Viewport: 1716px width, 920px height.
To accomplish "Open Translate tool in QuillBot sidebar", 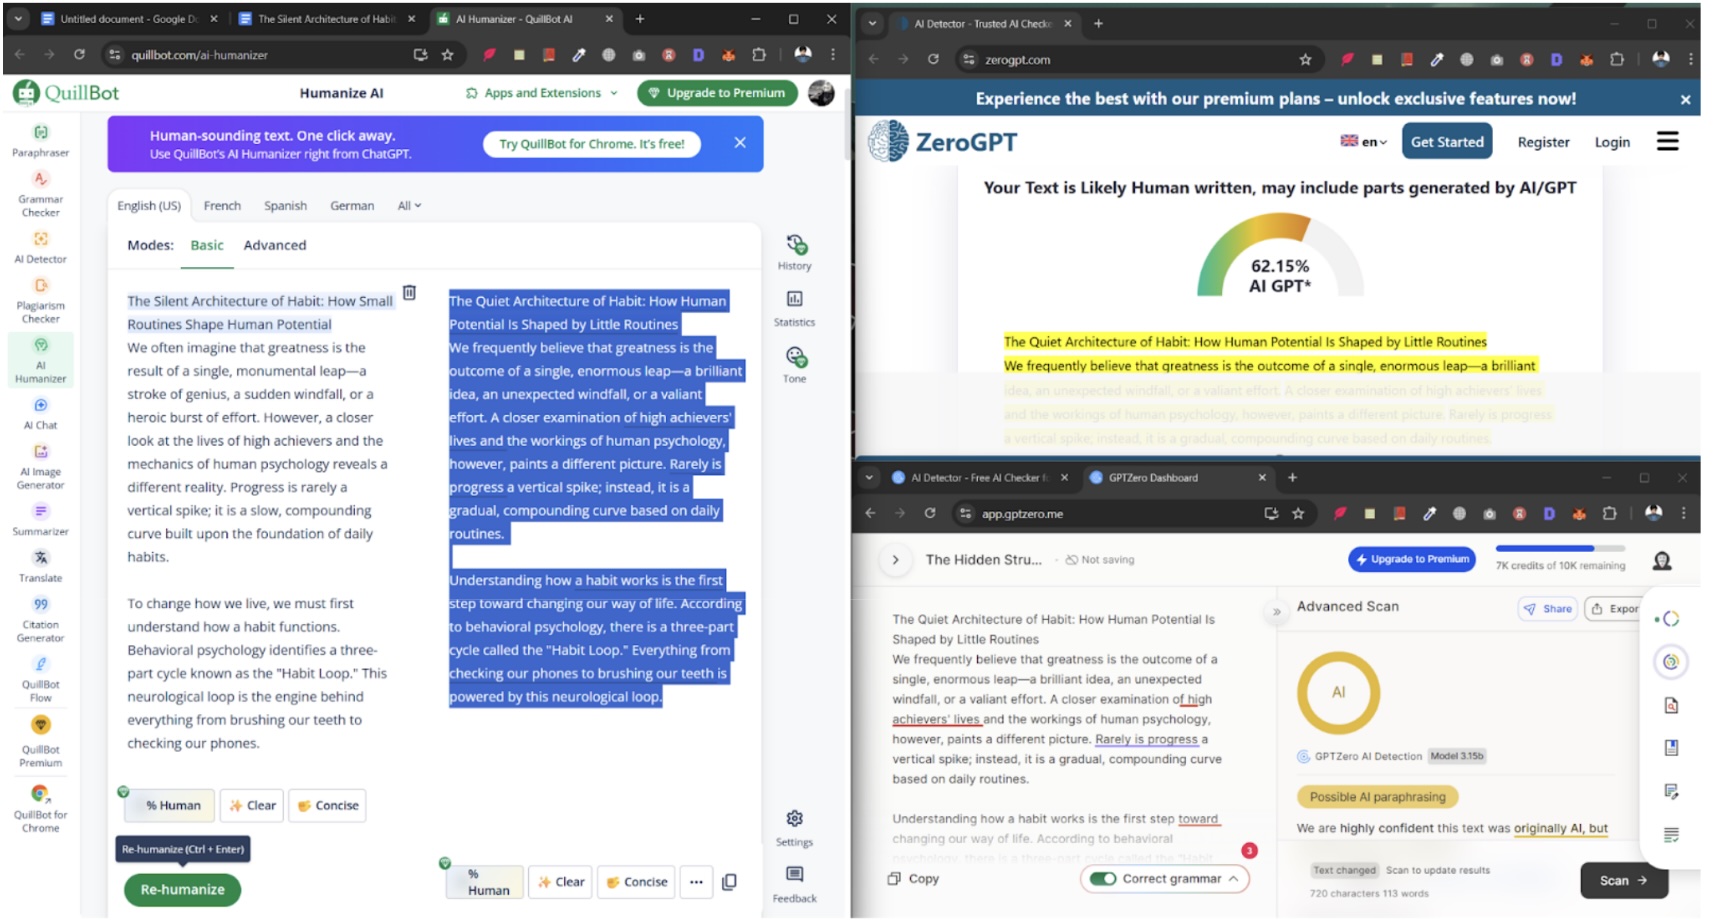I will 40,566.
